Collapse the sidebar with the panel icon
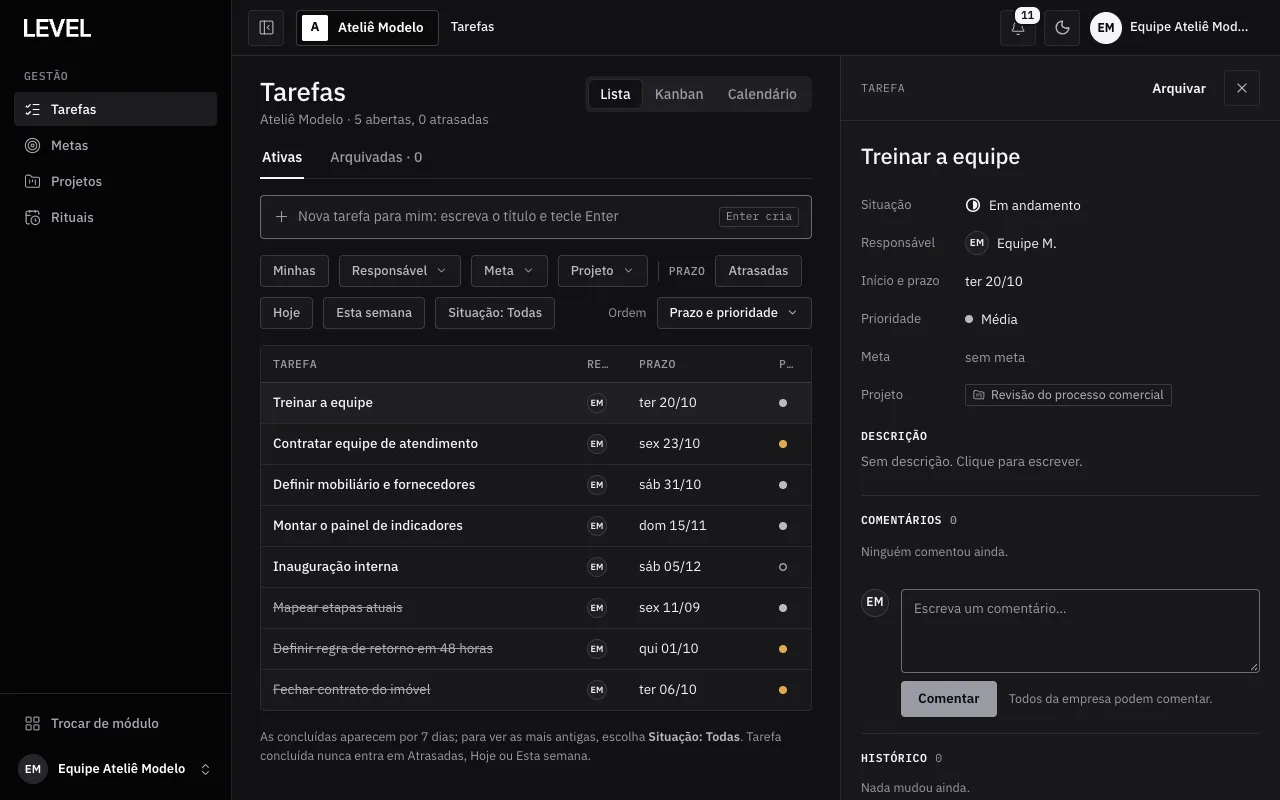This screenshot has height=800, width=1280. (x=266, y=28)
